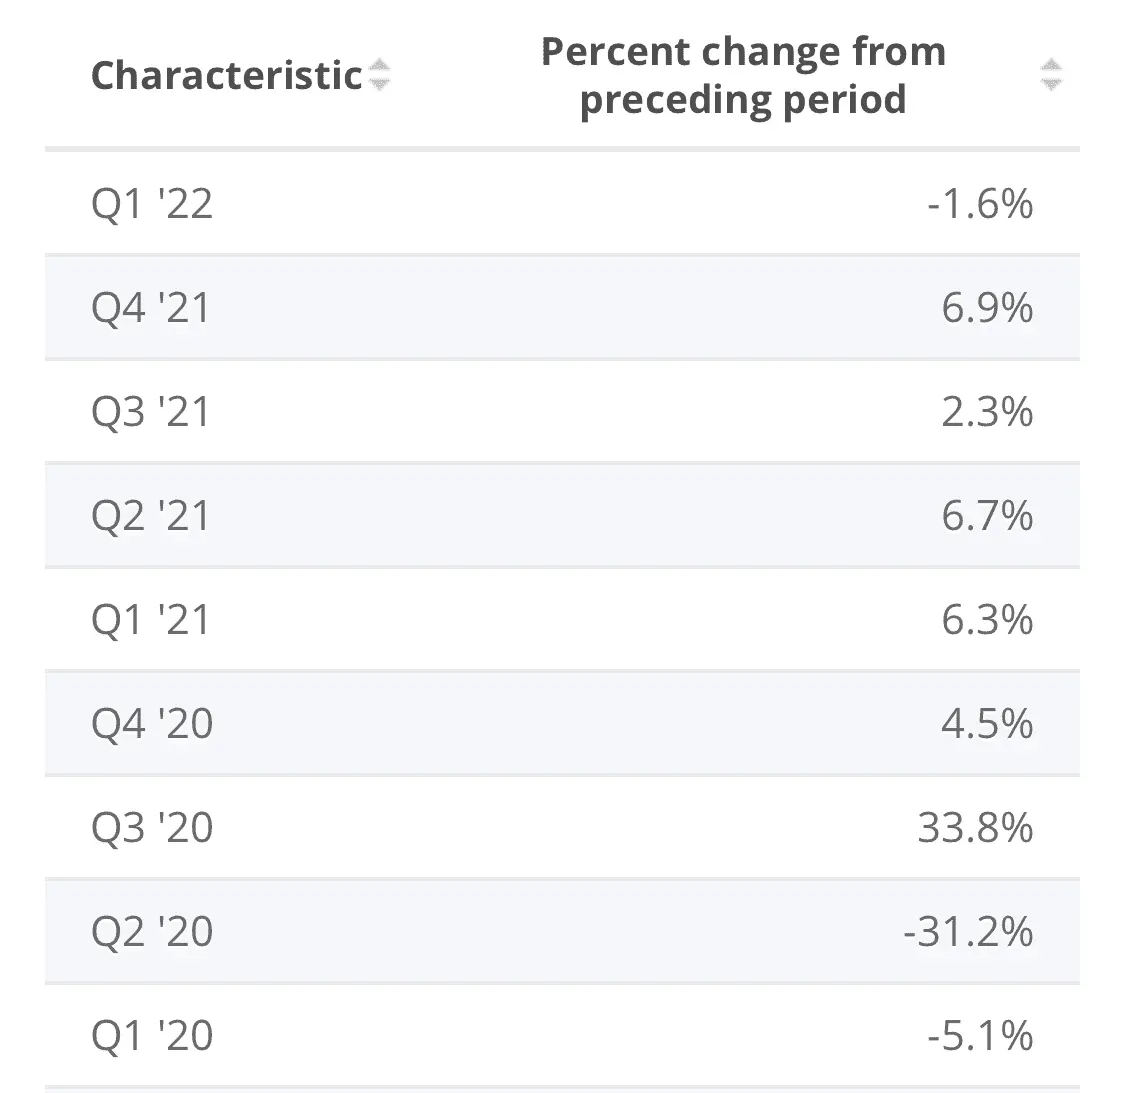Click the -1.6% value cell
This screenshot has height=1093, width=1125.
pyautogui.click(x=980, y=204)
